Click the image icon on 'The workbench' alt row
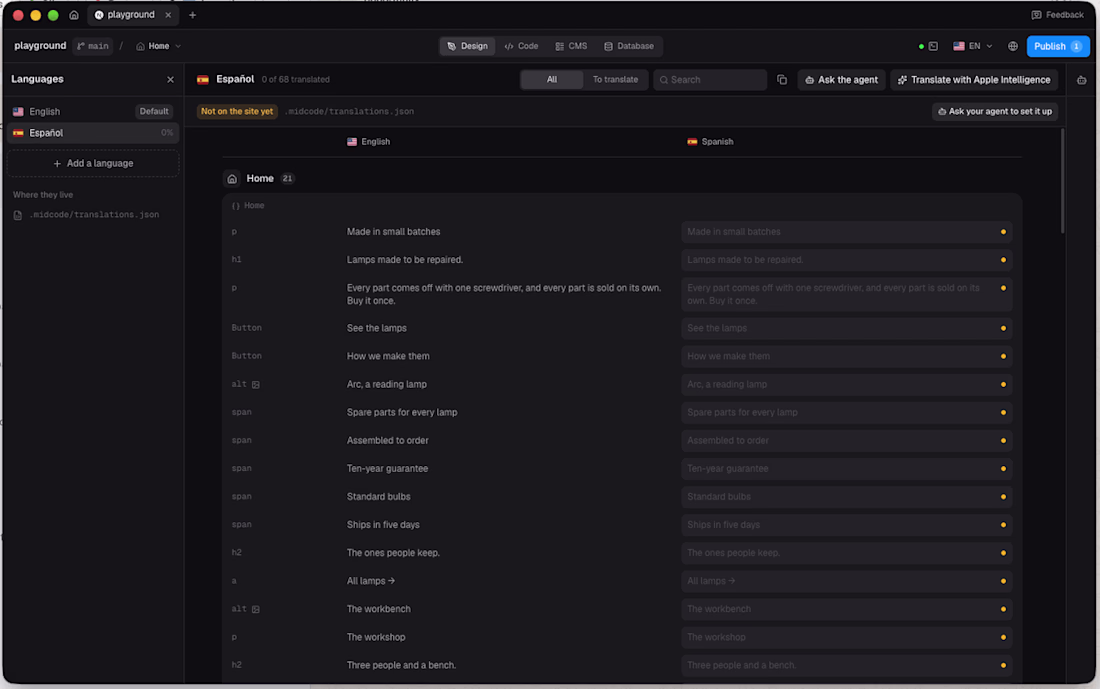 click(256, 609)
